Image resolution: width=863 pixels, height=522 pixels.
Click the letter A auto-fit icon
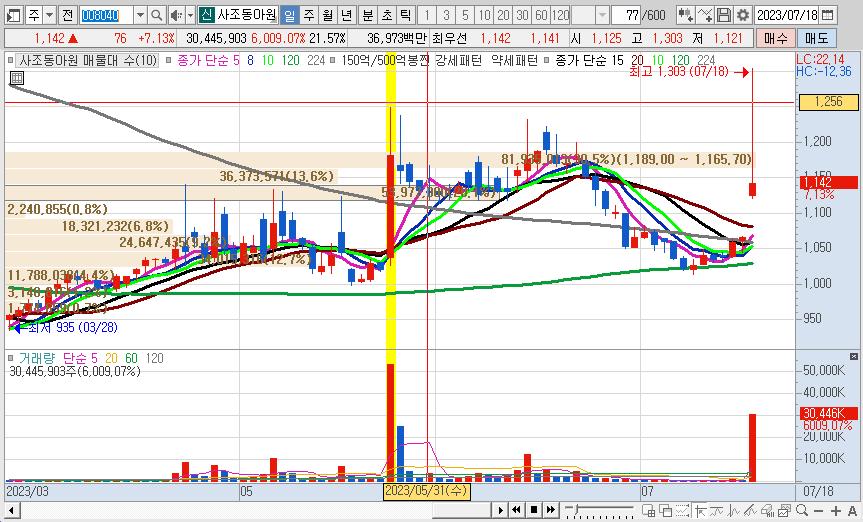(x=852, y=511)
